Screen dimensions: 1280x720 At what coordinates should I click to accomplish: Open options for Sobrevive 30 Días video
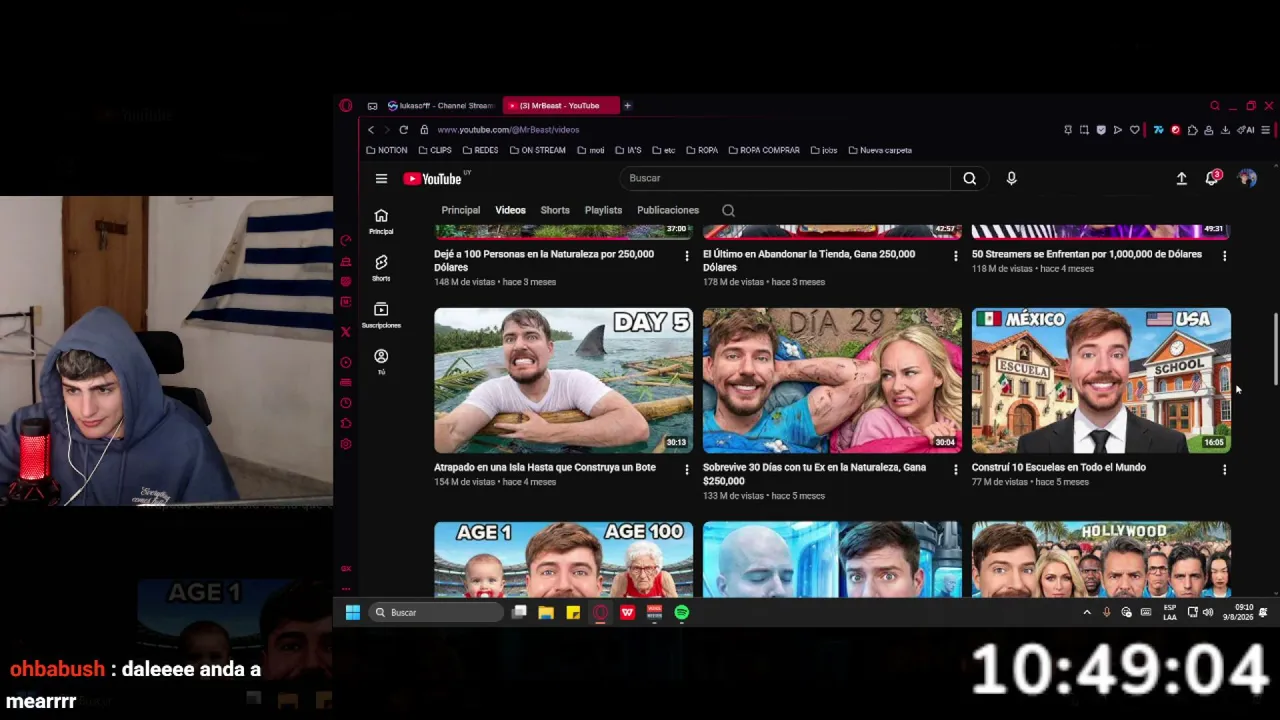(x=955, y=469)
